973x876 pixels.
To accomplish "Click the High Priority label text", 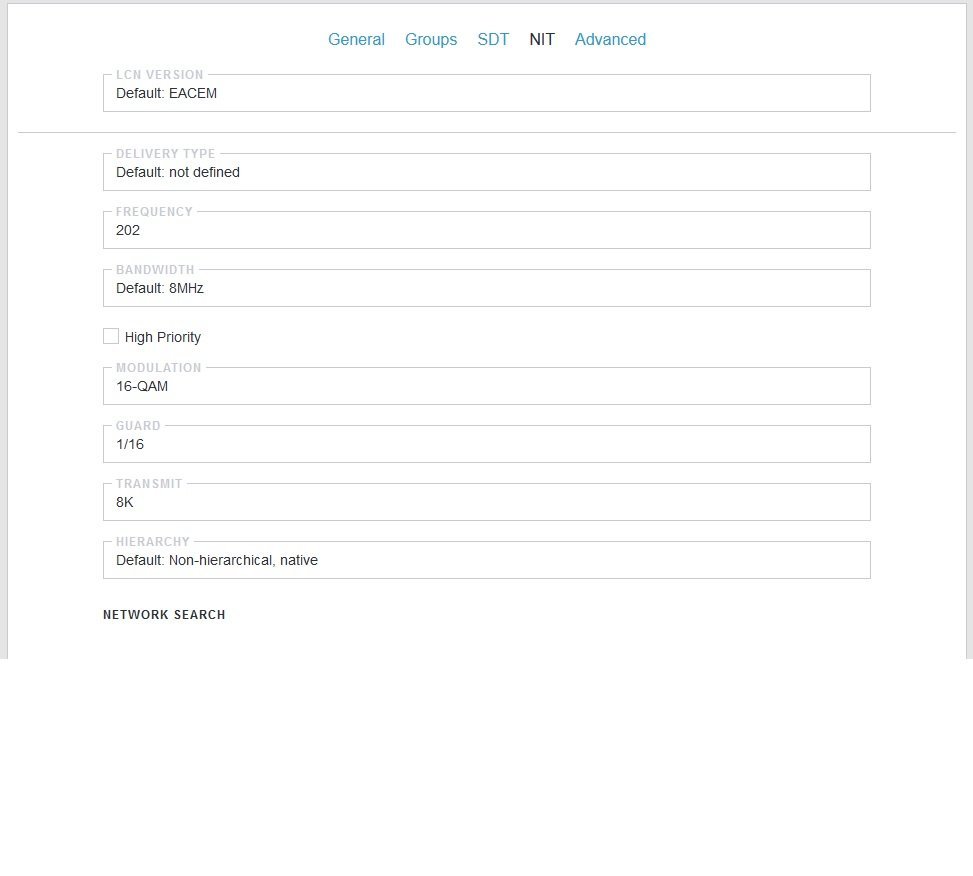I will coord(163,337).
